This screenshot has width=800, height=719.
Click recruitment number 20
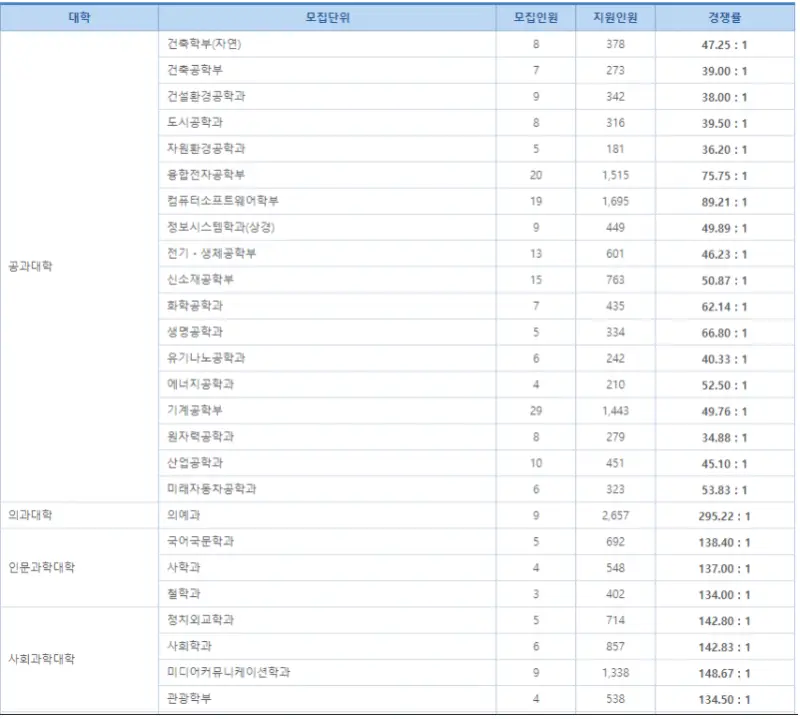[536, 175]
